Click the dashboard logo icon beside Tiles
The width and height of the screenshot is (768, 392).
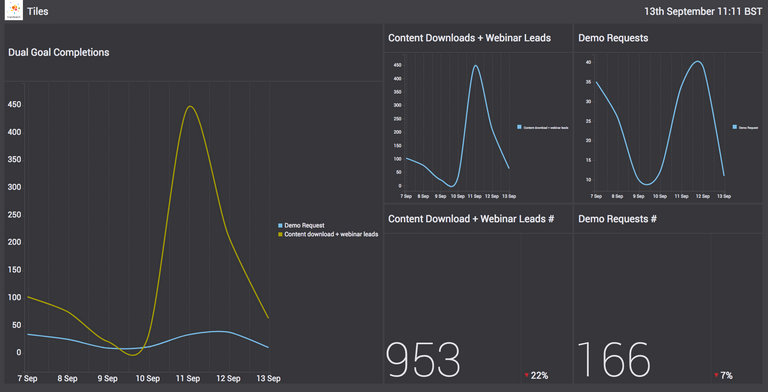[13, 11]
